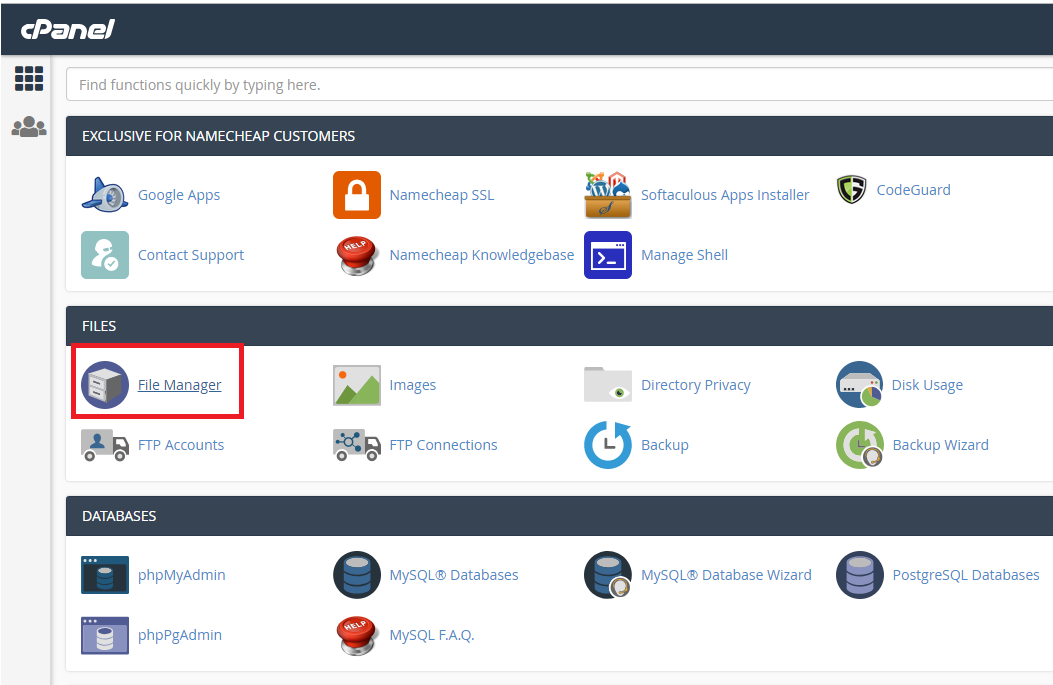Open the Backup link
Viewport: 1053px width, 685px height.
click(665, 445)
